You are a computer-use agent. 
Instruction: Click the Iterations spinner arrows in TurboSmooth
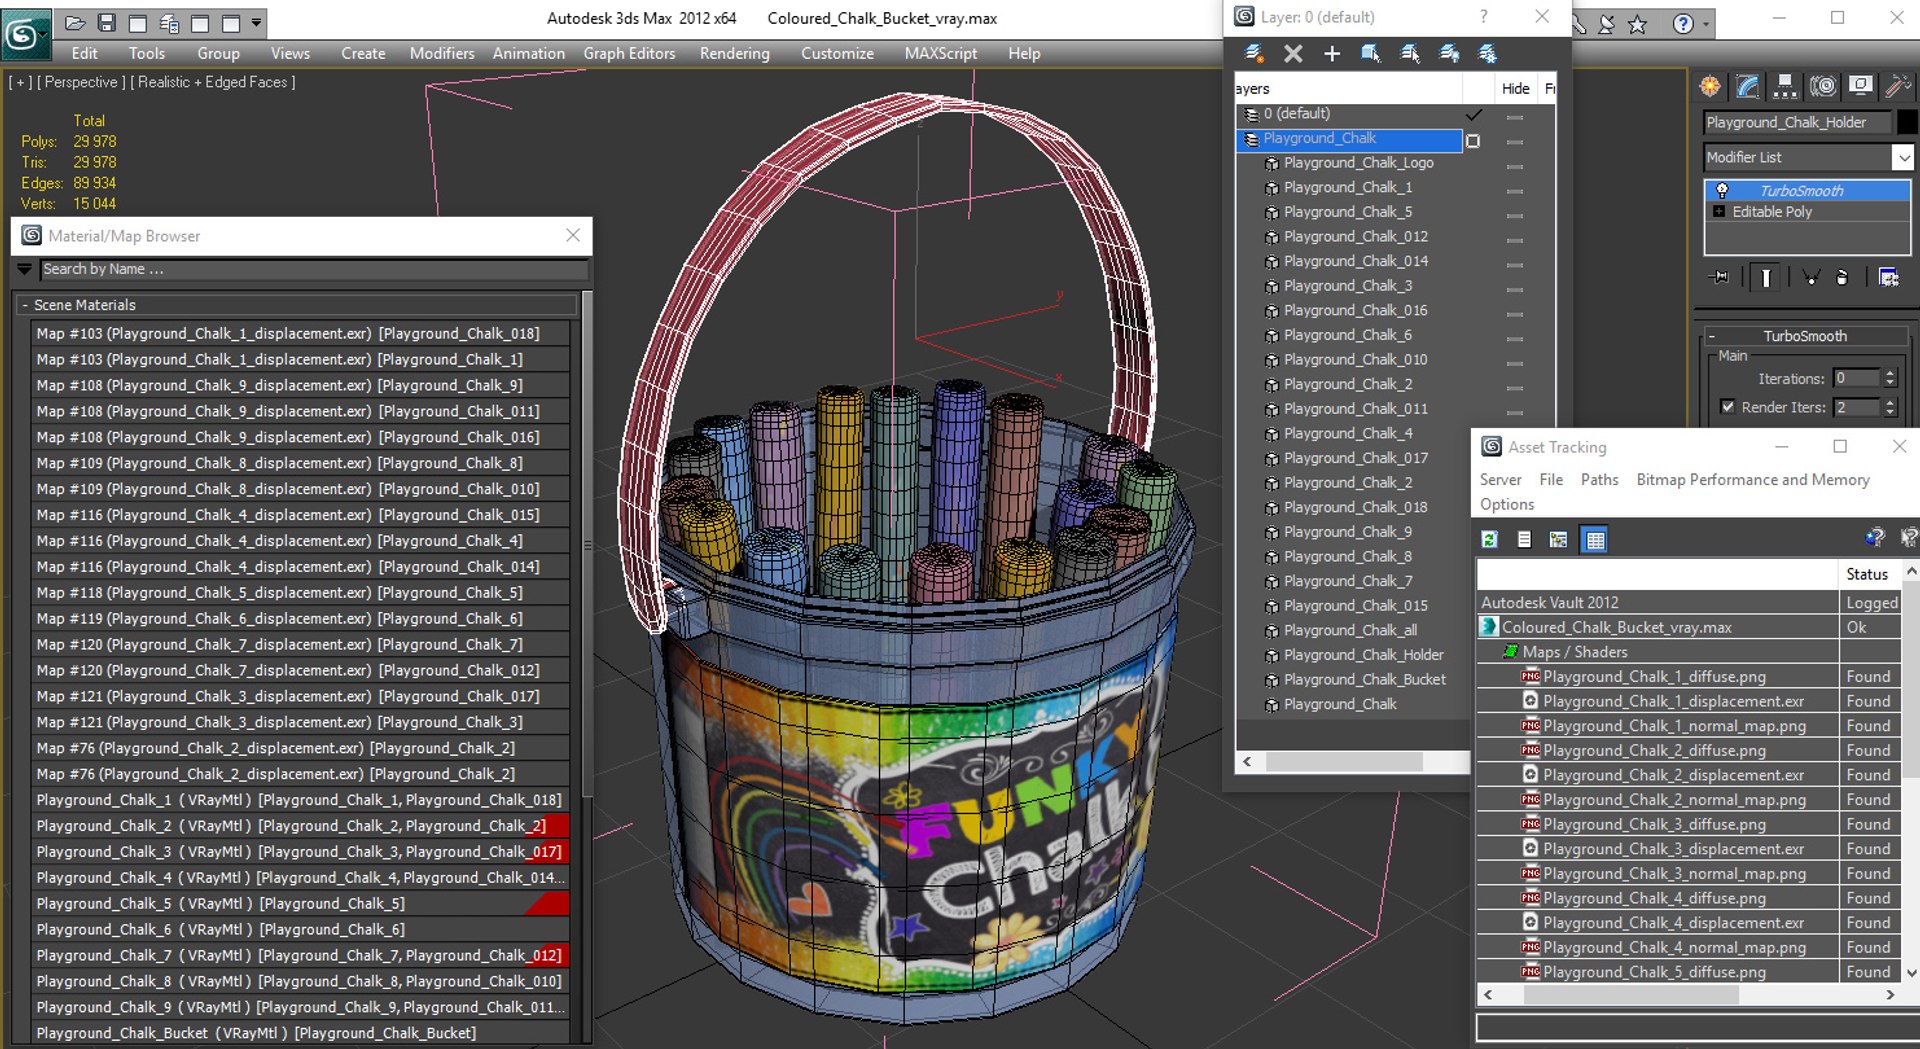coord(1890,378)
